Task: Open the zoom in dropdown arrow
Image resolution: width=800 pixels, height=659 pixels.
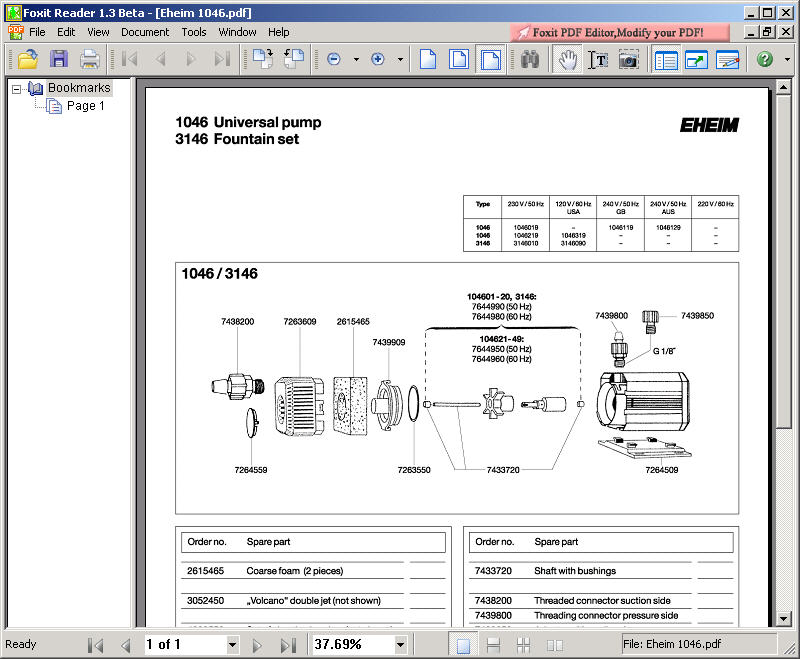Action: 400,59
